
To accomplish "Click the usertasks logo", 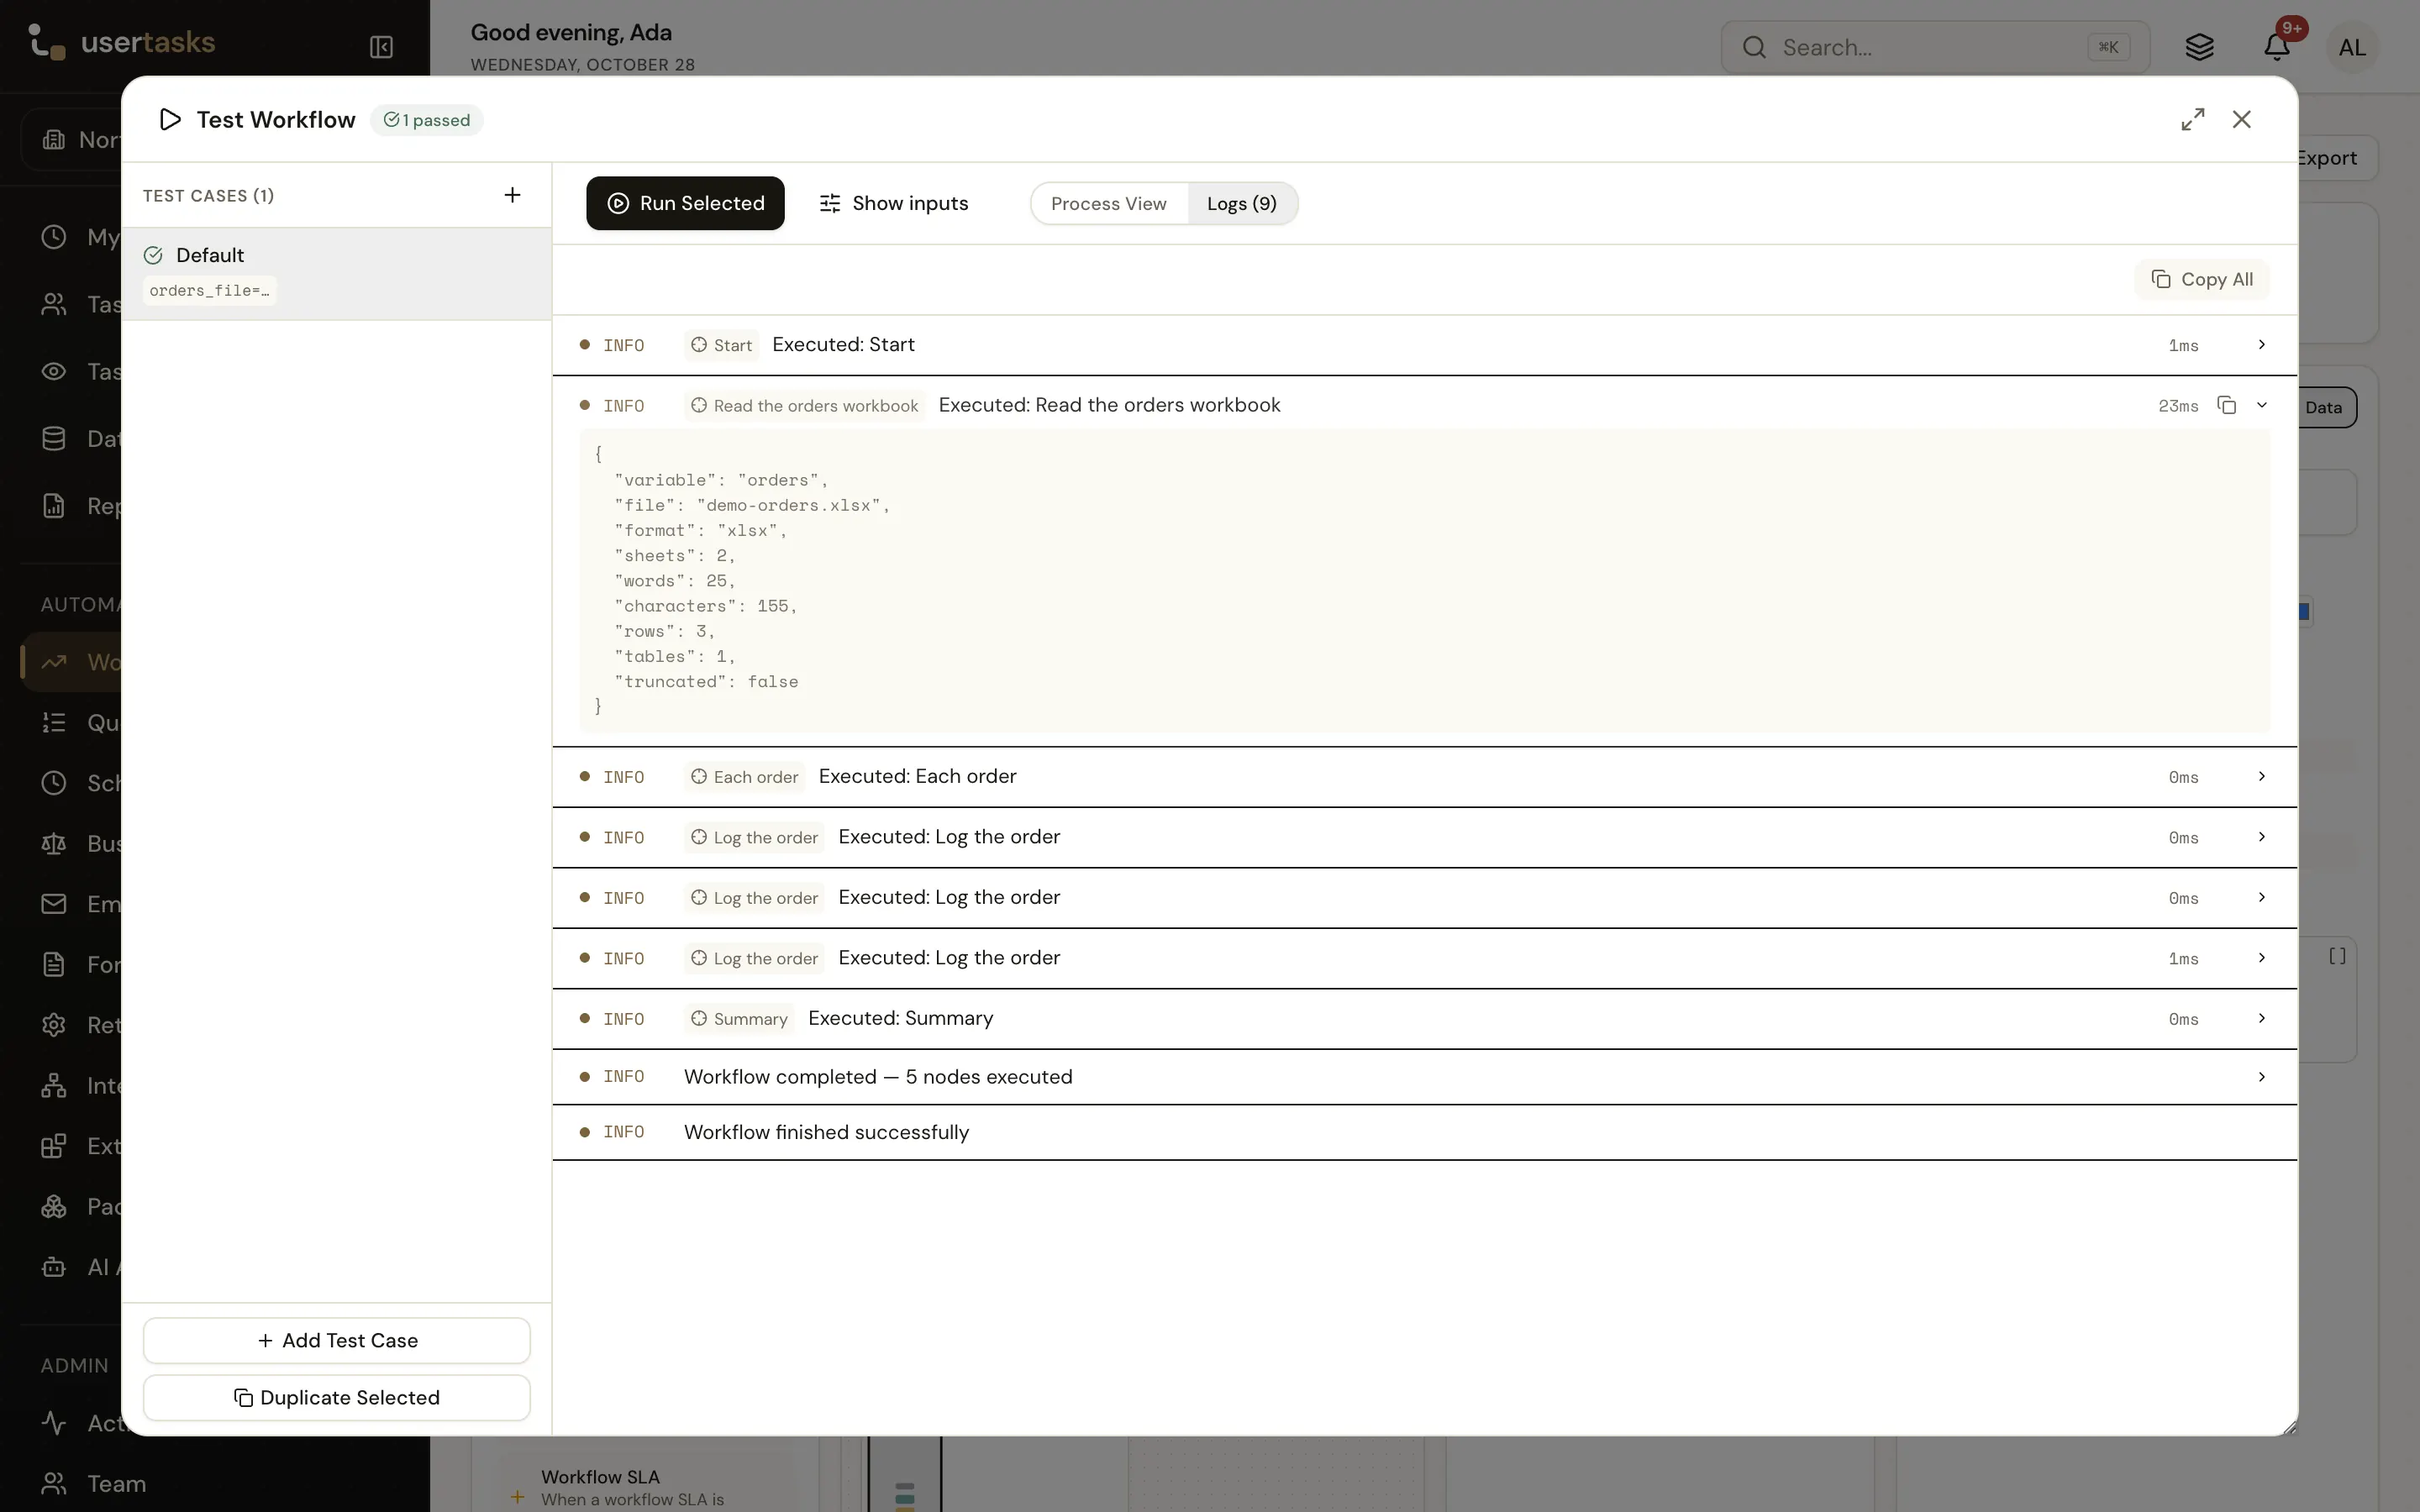I will point(121,42).
